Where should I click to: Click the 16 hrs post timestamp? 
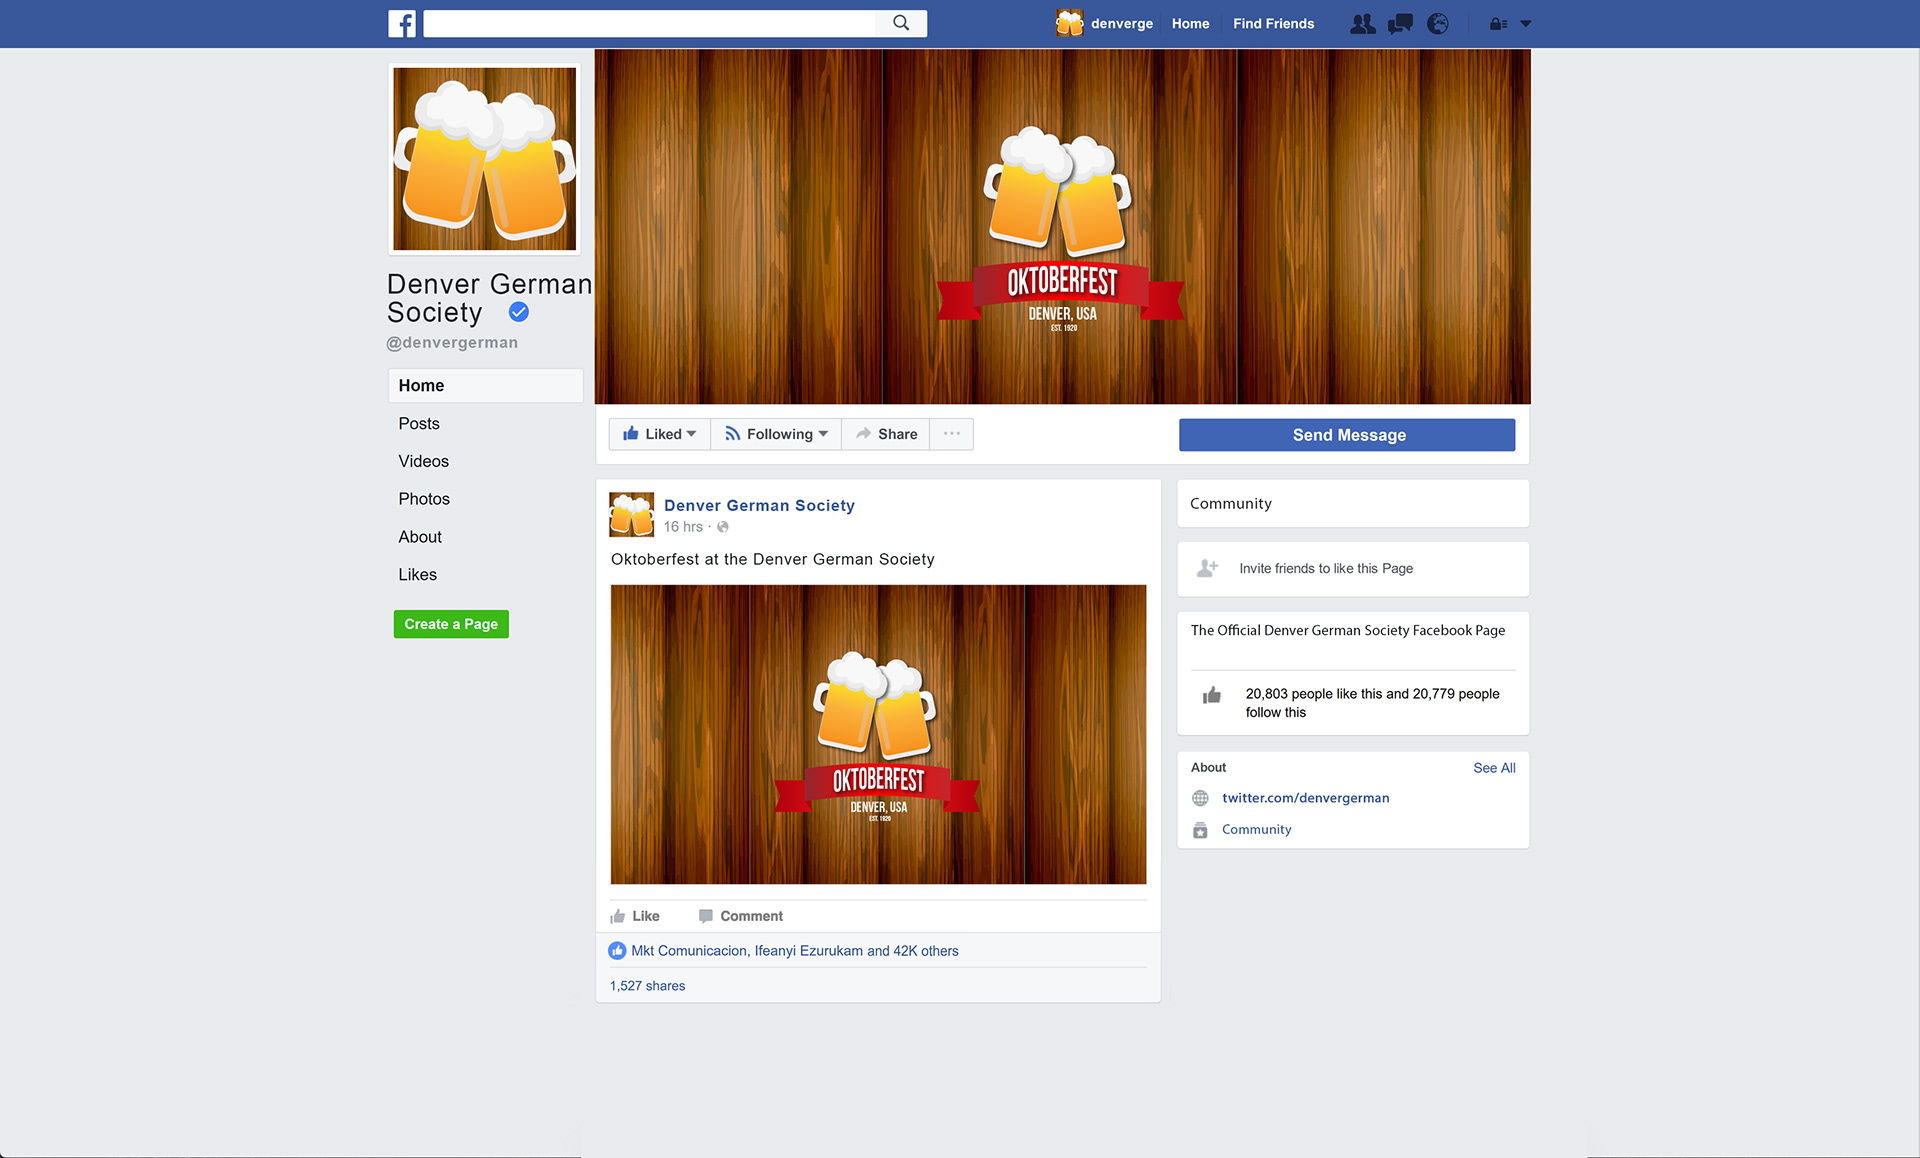[x=683, y=527]
